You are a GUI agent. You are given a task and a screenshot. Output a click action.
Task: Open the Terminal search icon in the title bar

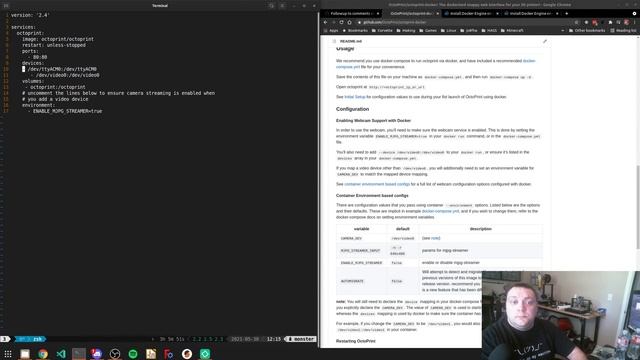271,6
